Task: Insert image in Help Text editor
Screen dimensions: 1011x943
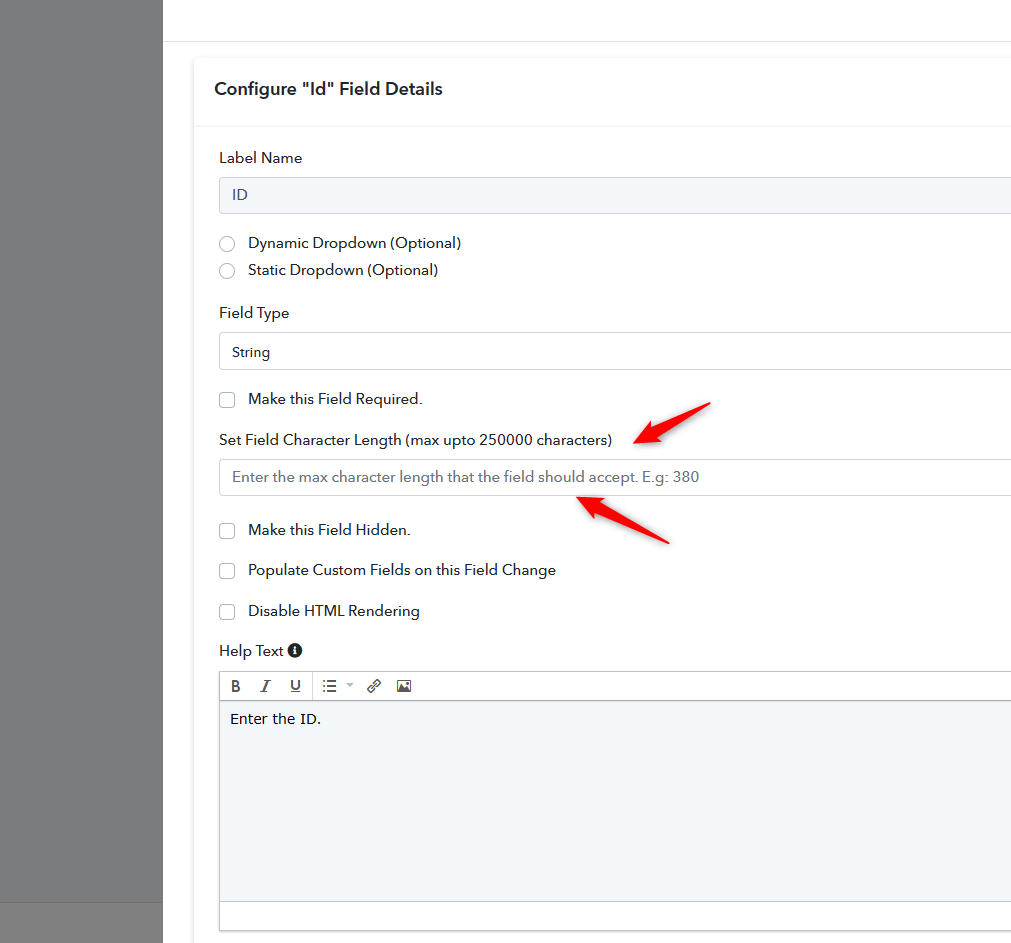Action: (x=404, y=686)
